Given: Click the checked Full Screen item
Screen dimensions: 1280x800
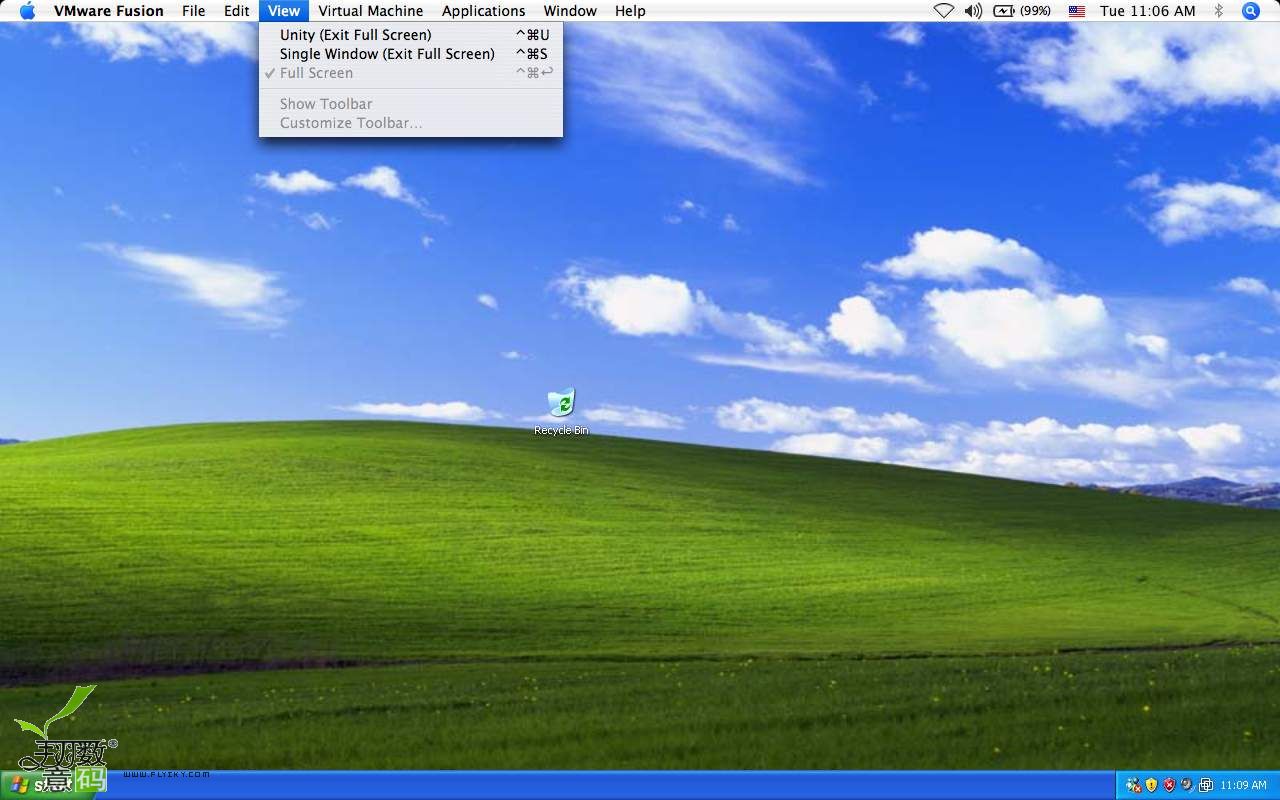Looking at the screenshot, I should pyautogui.click(x=411, y=73).
